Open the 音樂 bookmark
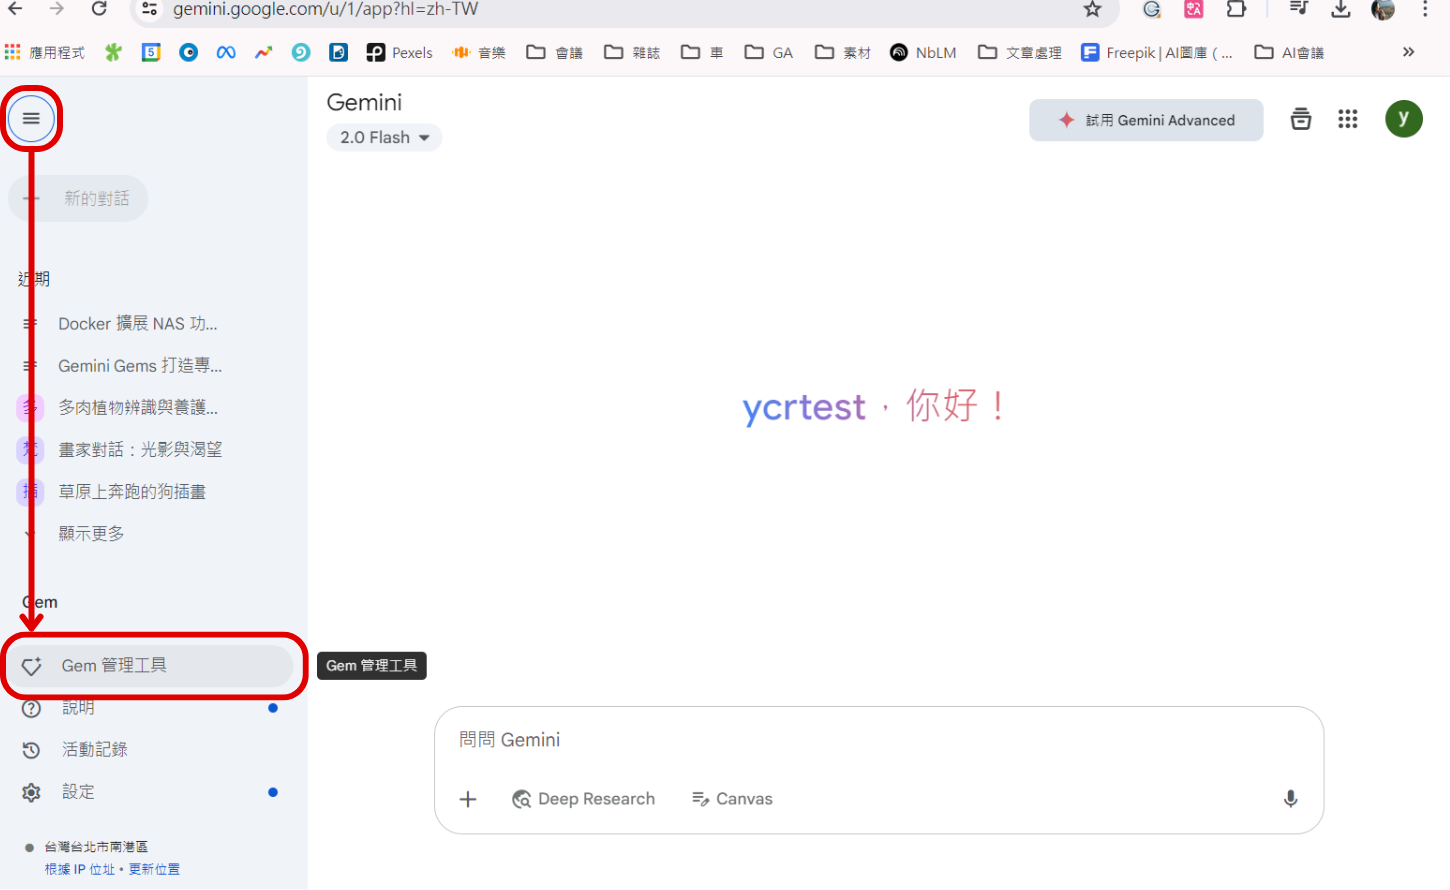The width and height of the screenshot is (1450, 890). point(479,52)
